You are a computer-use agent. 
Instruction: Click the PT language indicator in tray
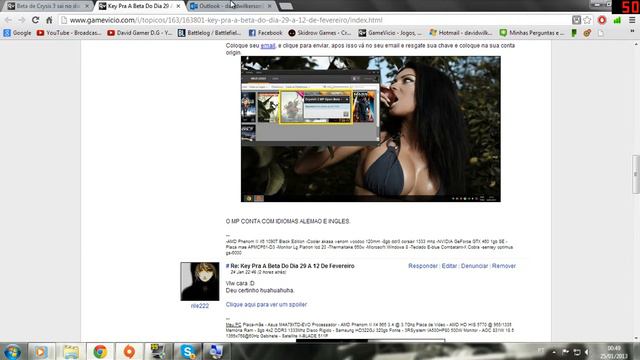pos(541,351)
